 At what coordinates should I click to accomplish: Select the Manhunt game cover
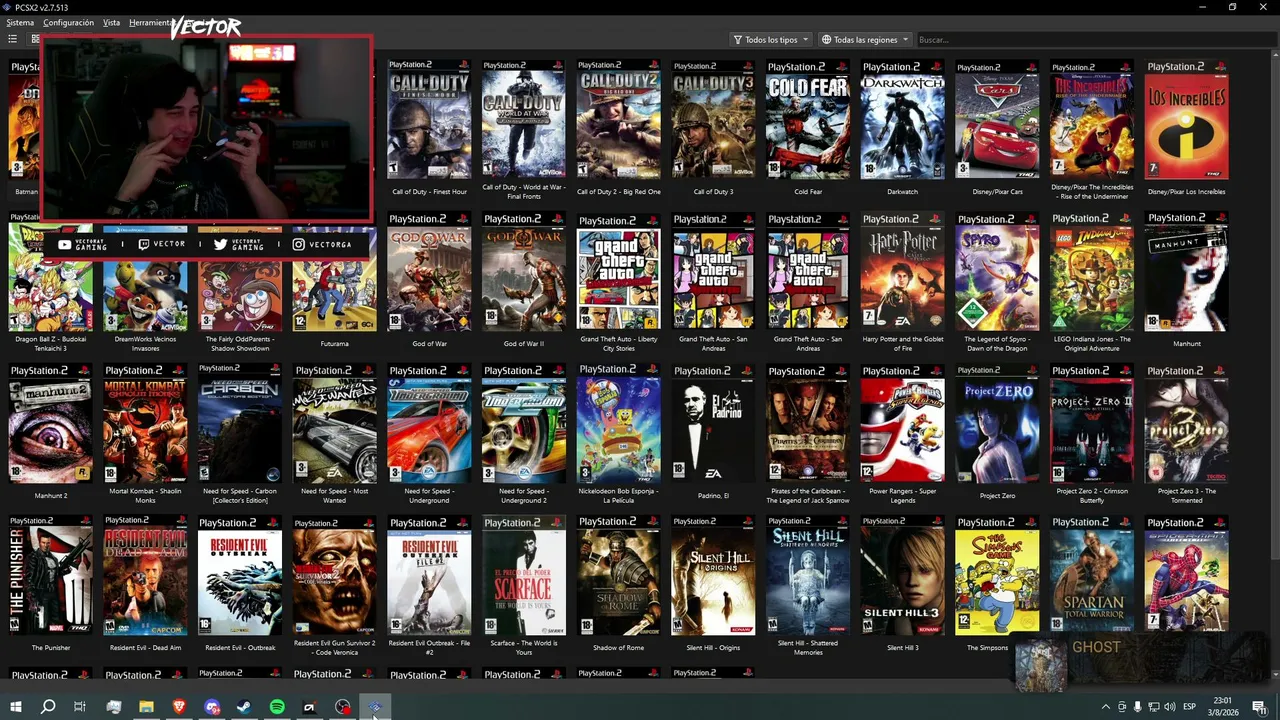tap(1186, 272)
